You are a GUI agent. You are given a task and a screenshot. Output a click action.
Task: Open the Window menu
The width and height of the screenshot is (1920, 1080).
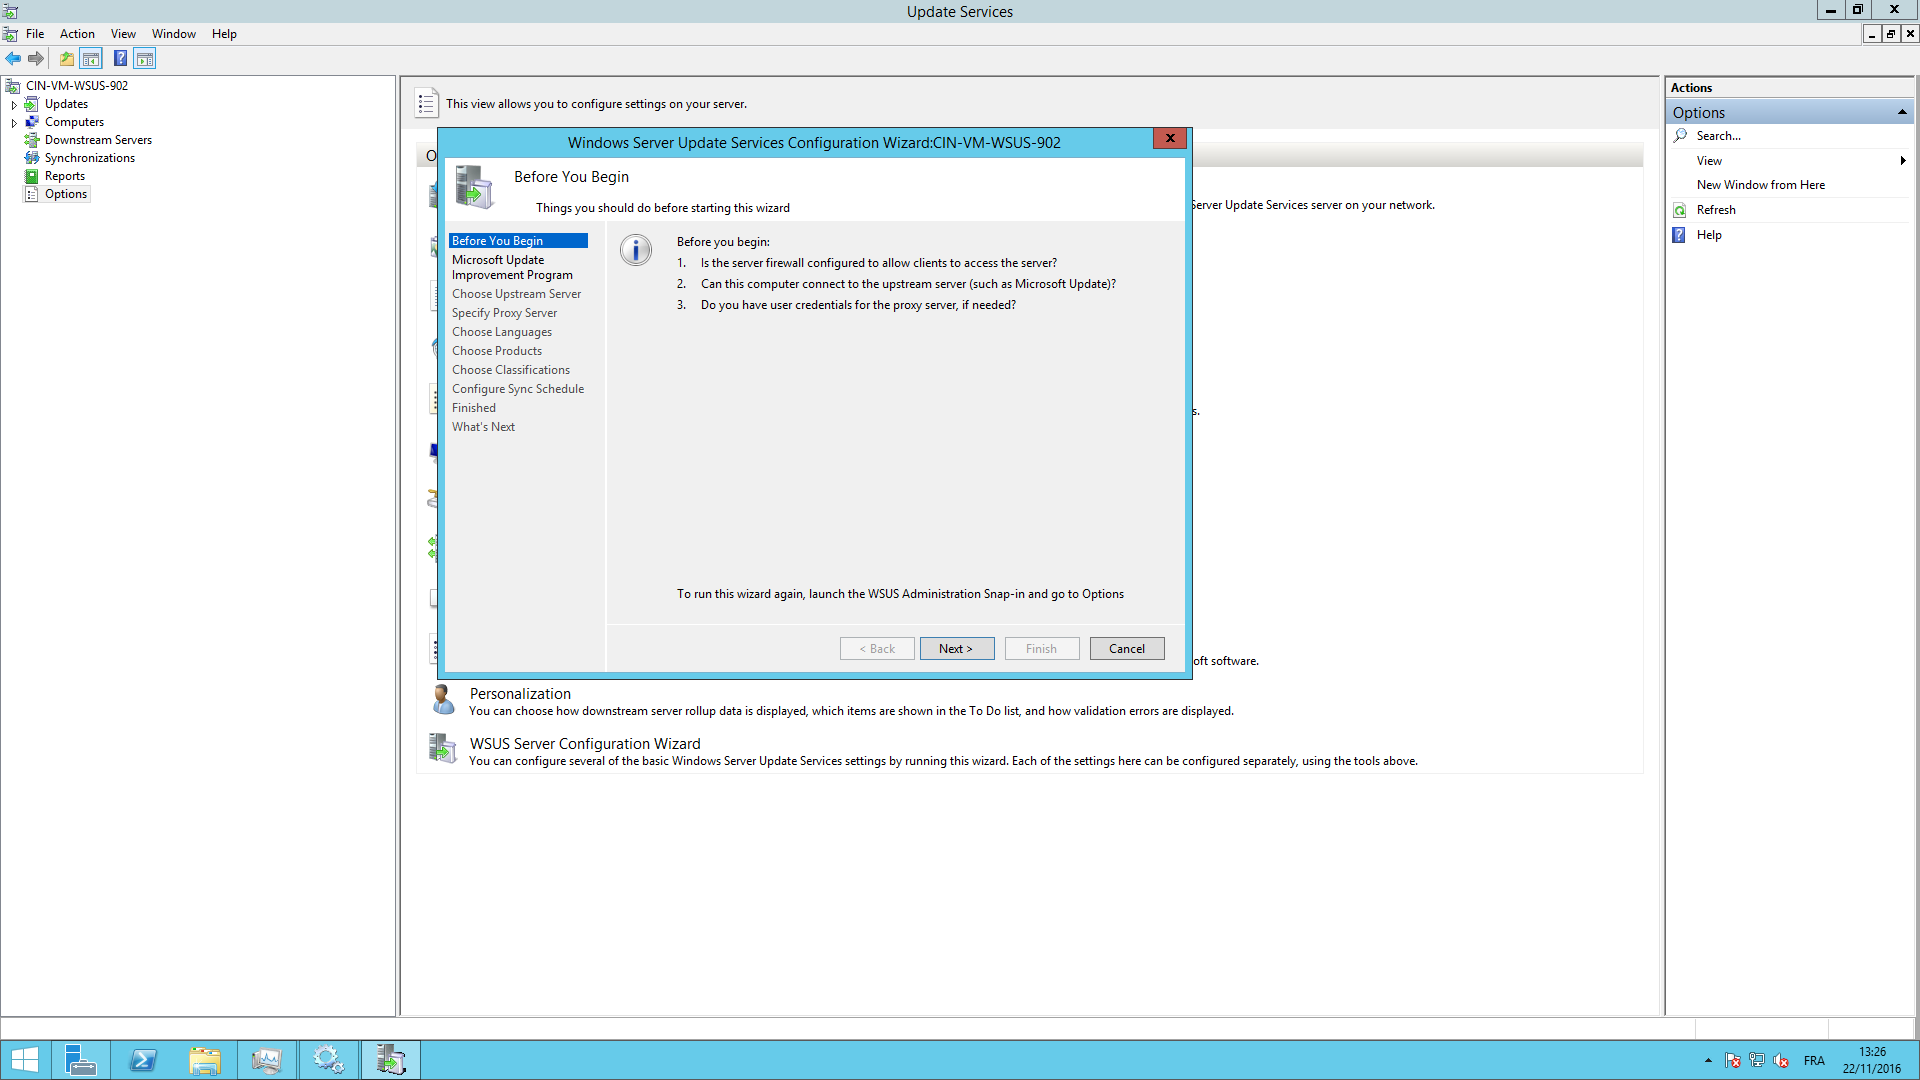[x=173, y=34]
